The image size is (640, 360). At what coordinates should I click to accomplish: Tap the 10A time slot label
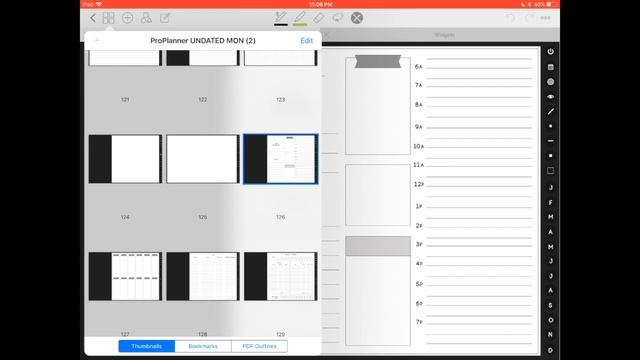click(x=419, y=146)
